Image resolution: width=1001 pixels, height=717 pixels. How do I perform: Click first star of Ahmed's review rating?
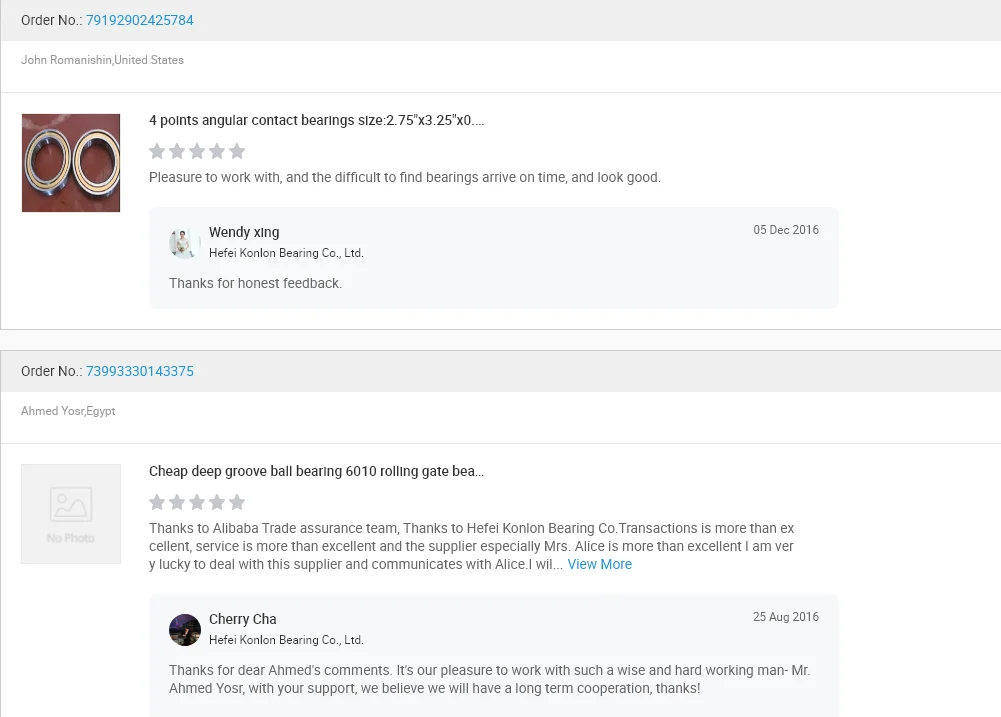pyautogui.click(x=157, y=502)
